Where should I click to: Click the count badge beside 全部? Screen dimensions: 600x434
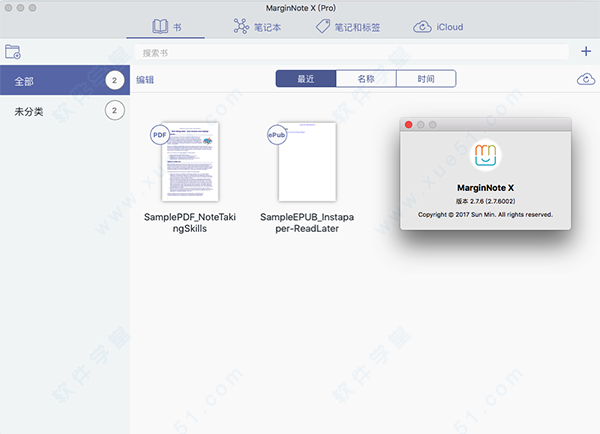point(114,80)
